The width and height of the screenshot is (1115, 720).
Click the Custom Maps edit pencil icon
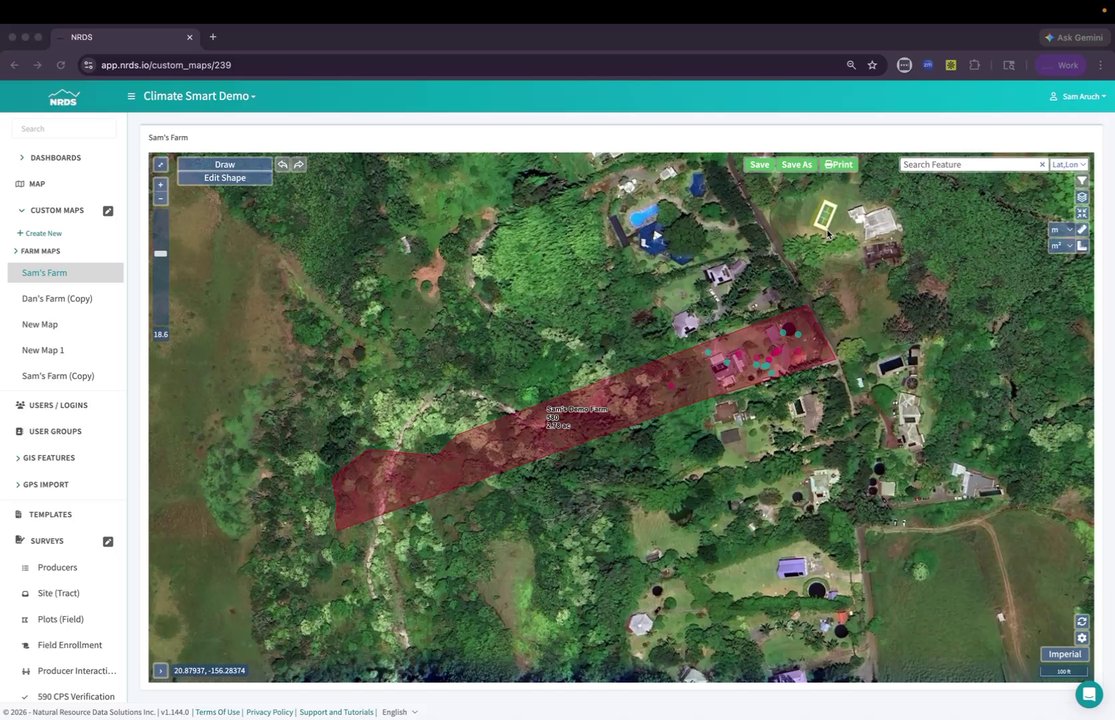tap(108, 211)
